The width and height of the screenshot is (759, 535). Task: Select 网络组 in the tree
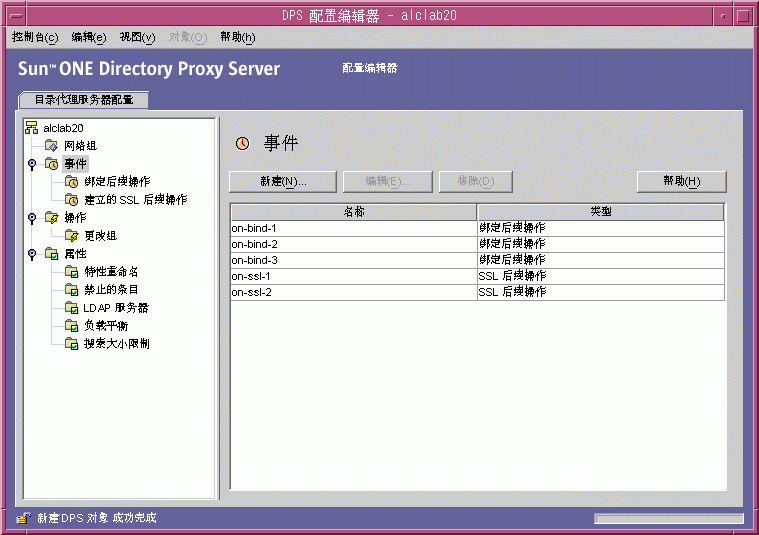point(80,146)
